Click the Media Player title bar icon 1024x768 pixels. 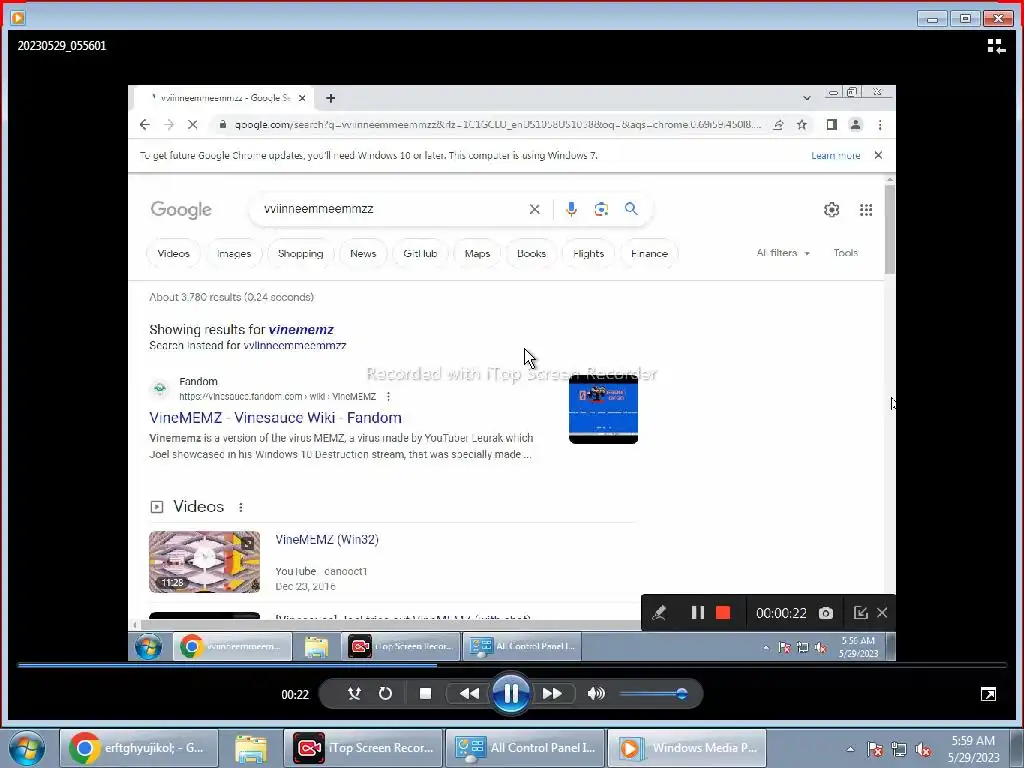point(18,18)
